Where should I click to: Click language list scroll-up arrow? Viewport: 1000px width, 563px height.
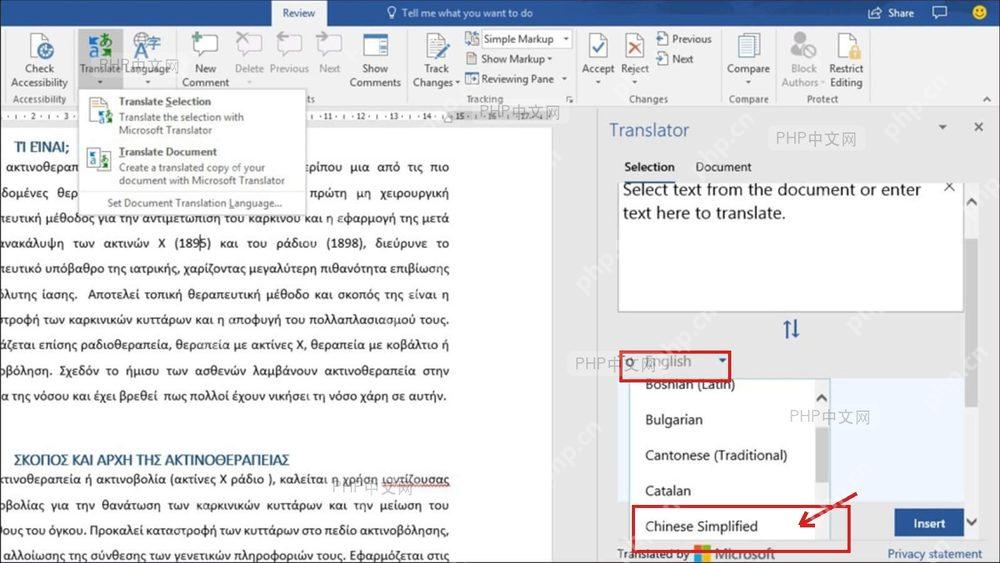tap(822, 398)
